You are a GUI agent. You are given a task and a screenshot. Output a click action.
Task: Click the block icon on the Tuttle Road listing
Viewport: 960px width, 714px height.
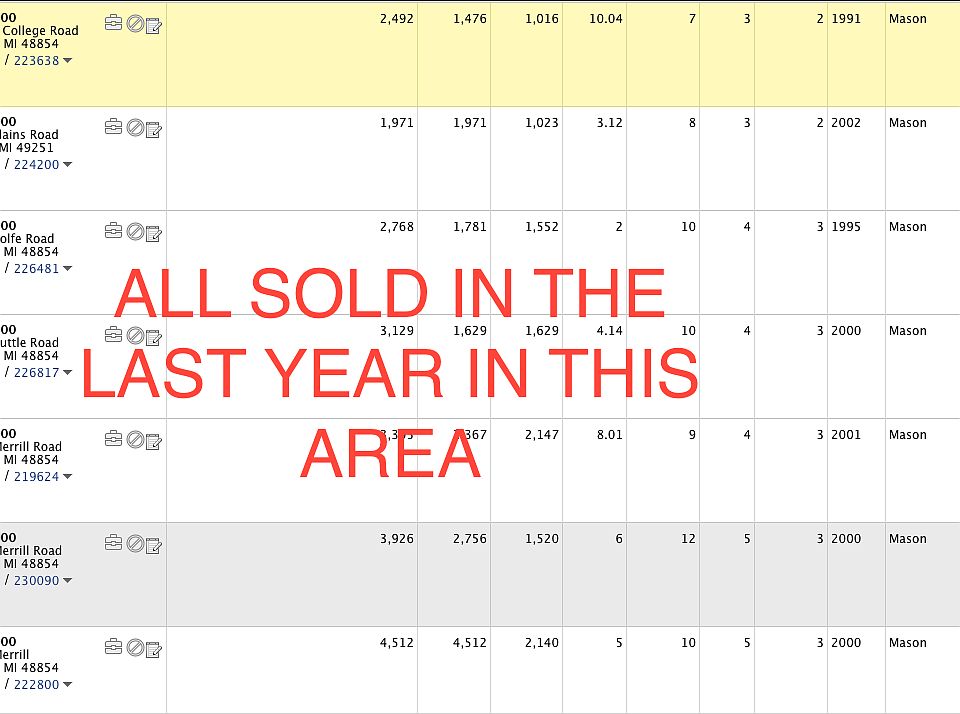tap(134, 335)
